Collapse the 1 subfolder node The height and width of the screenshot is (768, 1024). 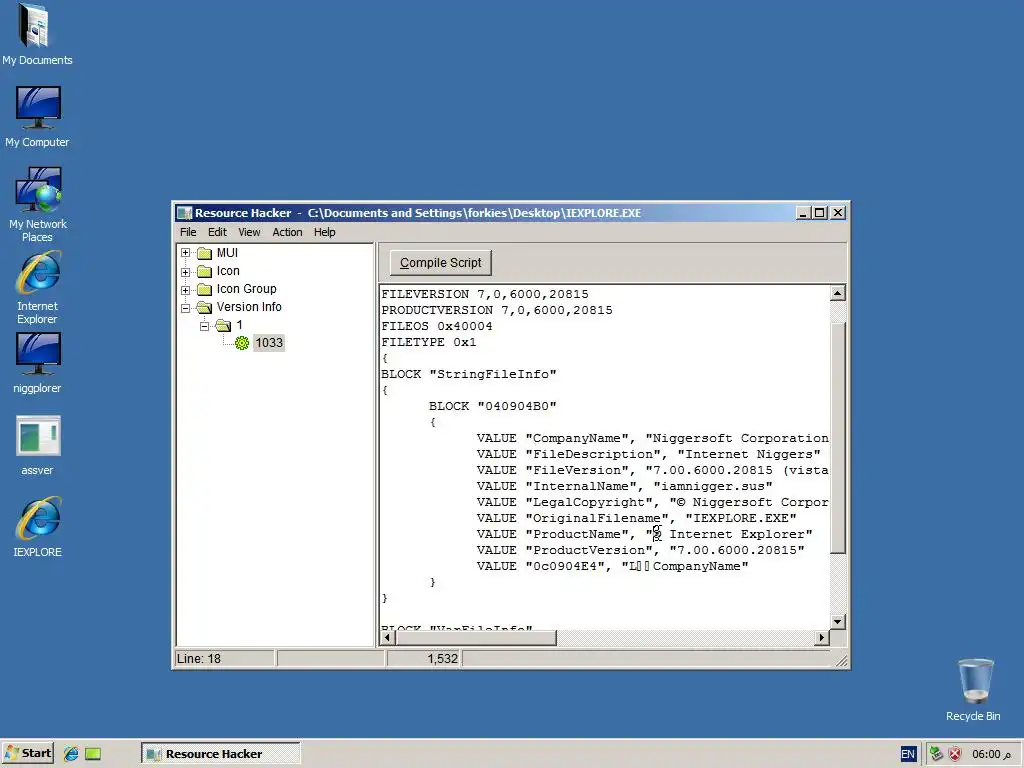(204, 325)
